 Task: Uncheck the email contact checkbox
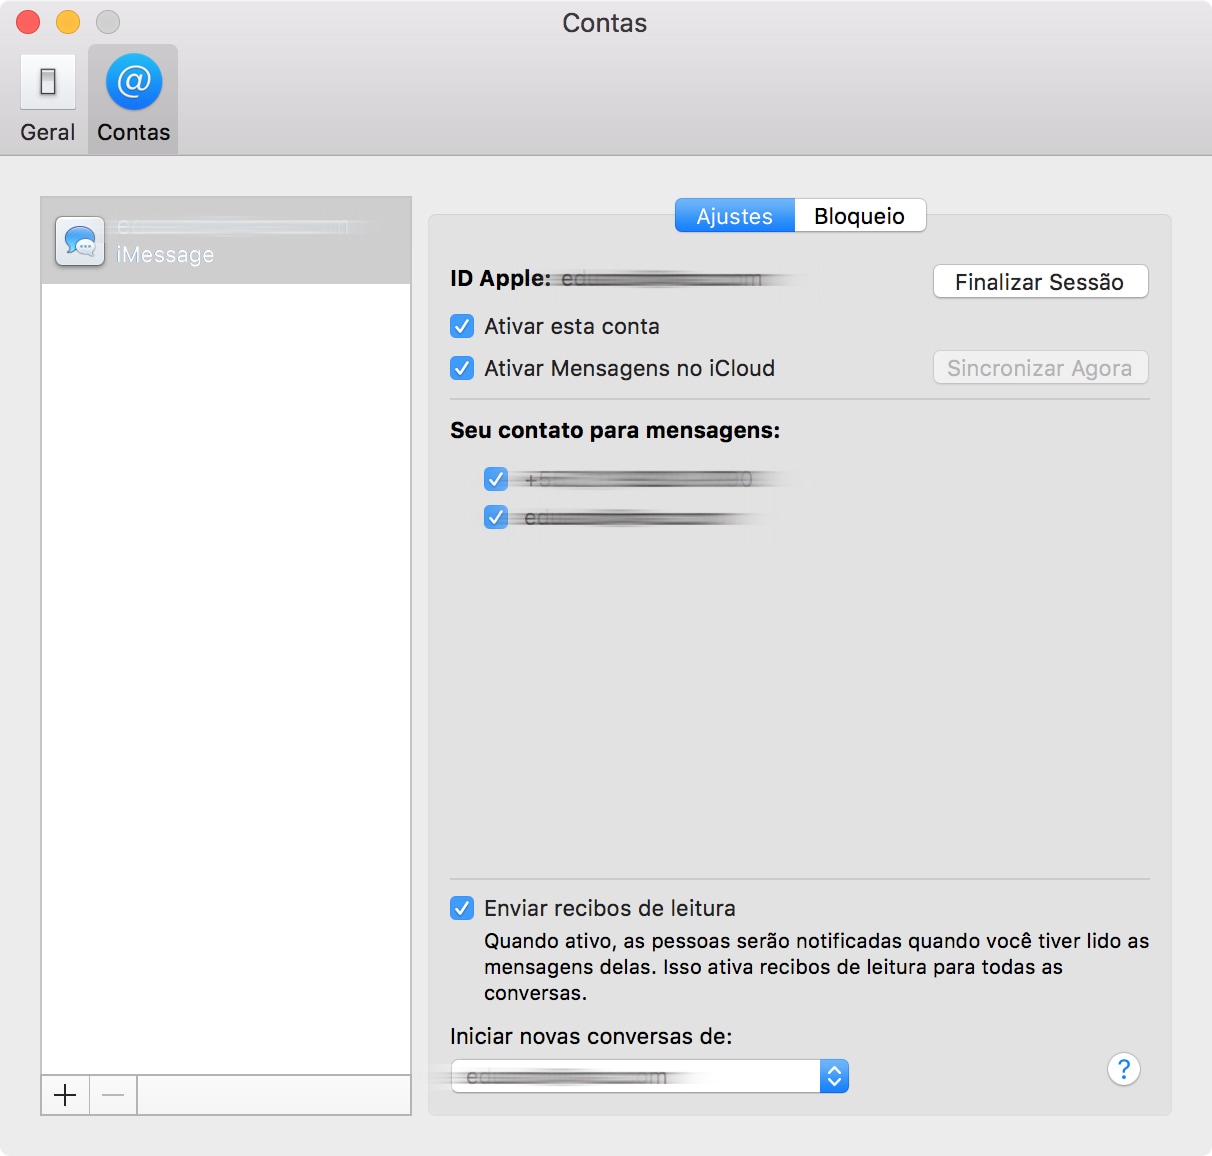(496, 517)
